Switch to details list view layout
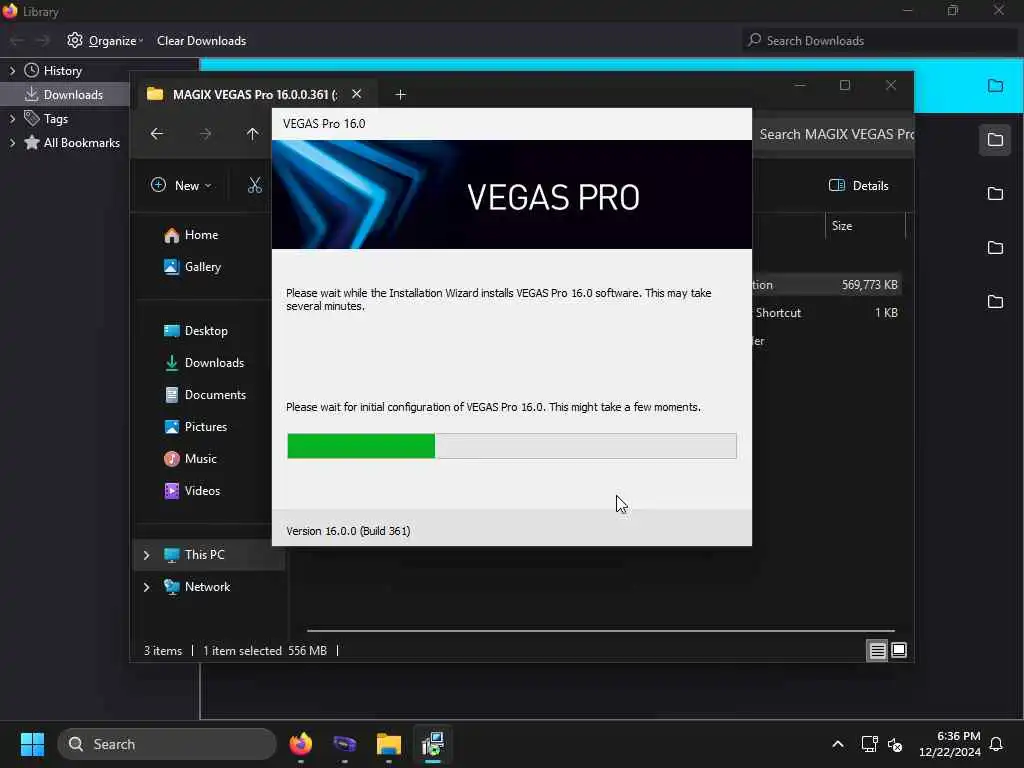This screenshot has height=768, width=1024. [x=877, y=650]
